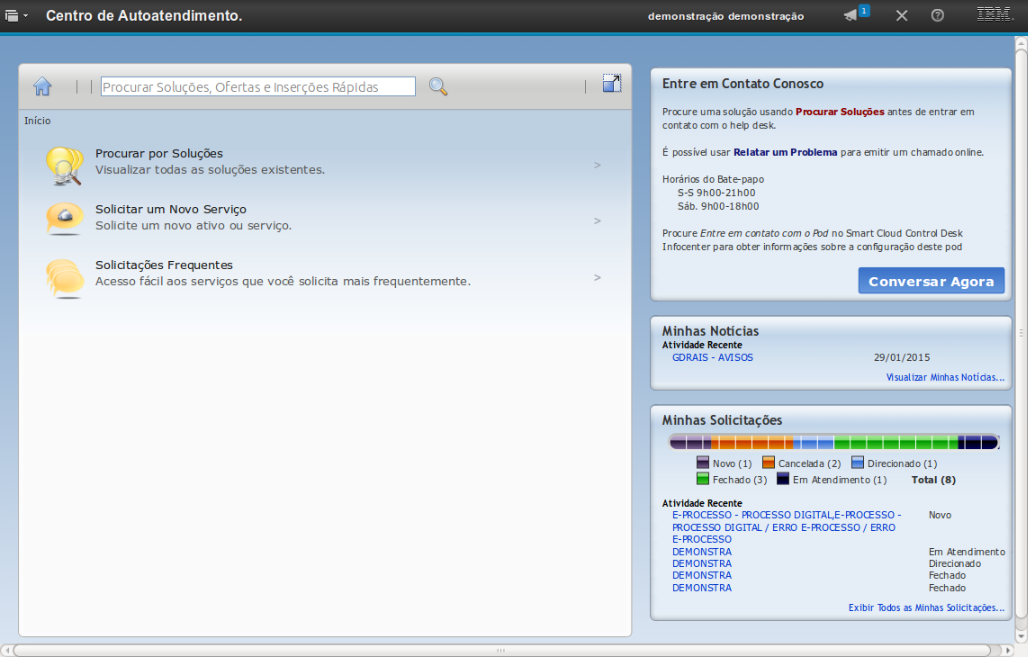Click the Procurar Soluções search input field
Image resolution: width=1028 pixels, height=657 pixels.
click(258, 87)
